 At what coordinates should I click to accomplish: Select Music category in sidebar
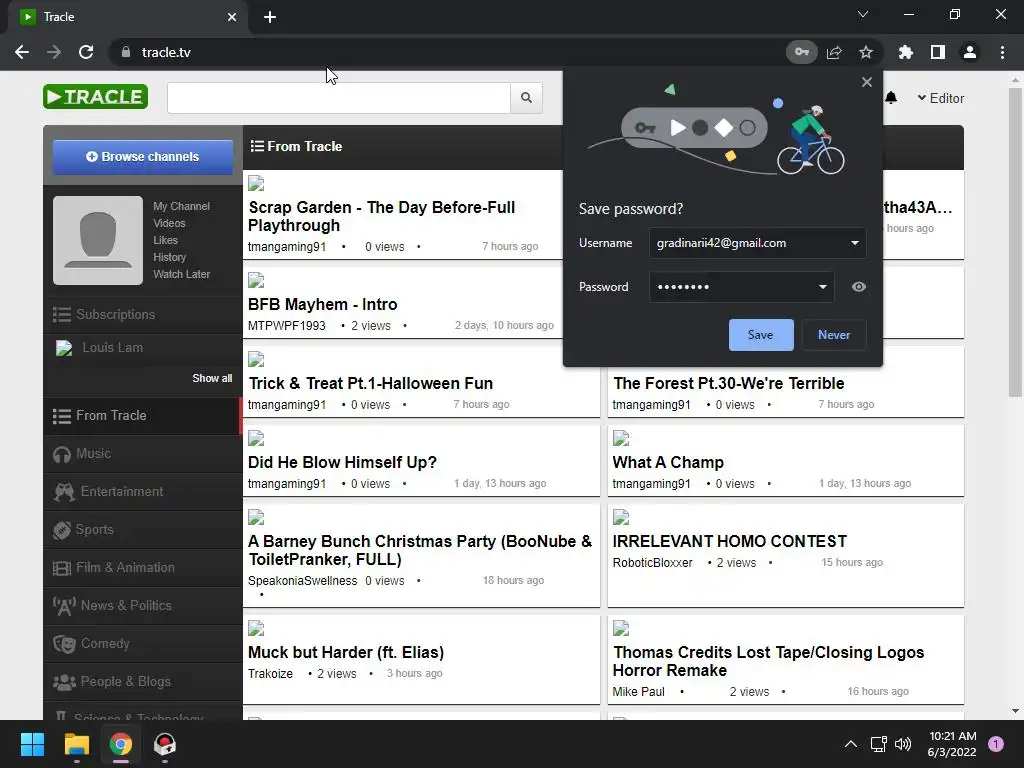143,453
